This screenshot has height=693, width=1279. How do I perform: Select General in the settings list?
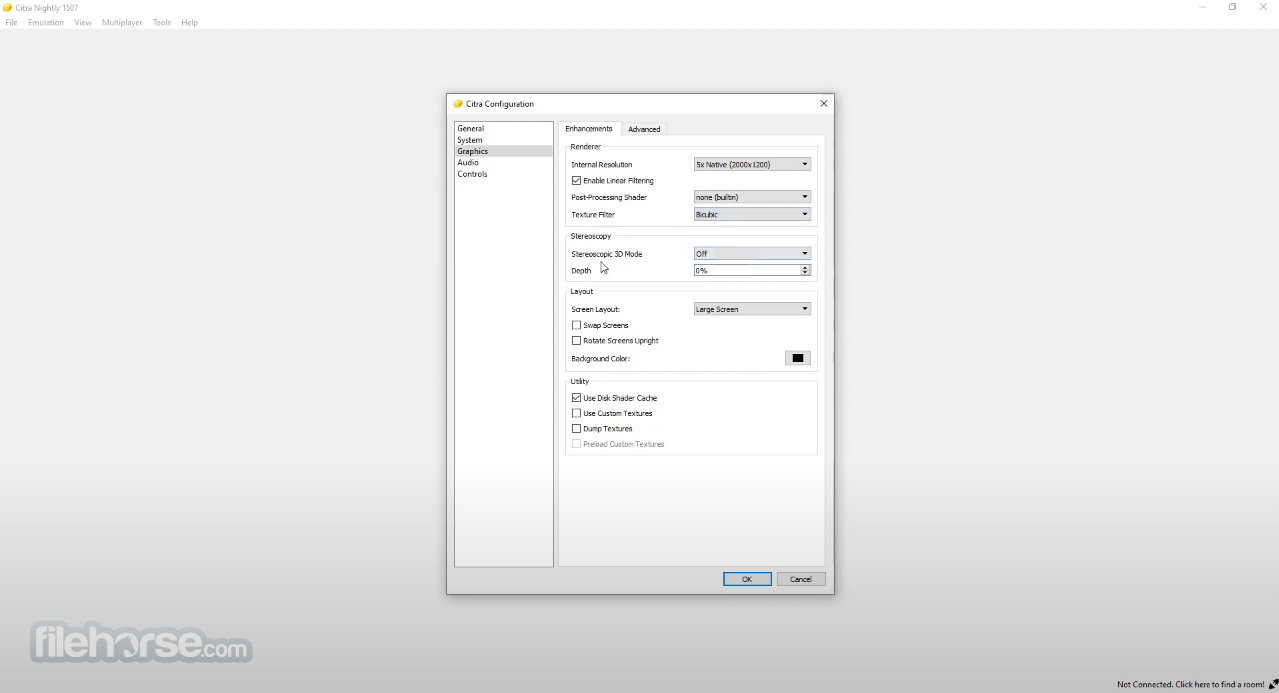pos(503,128)
